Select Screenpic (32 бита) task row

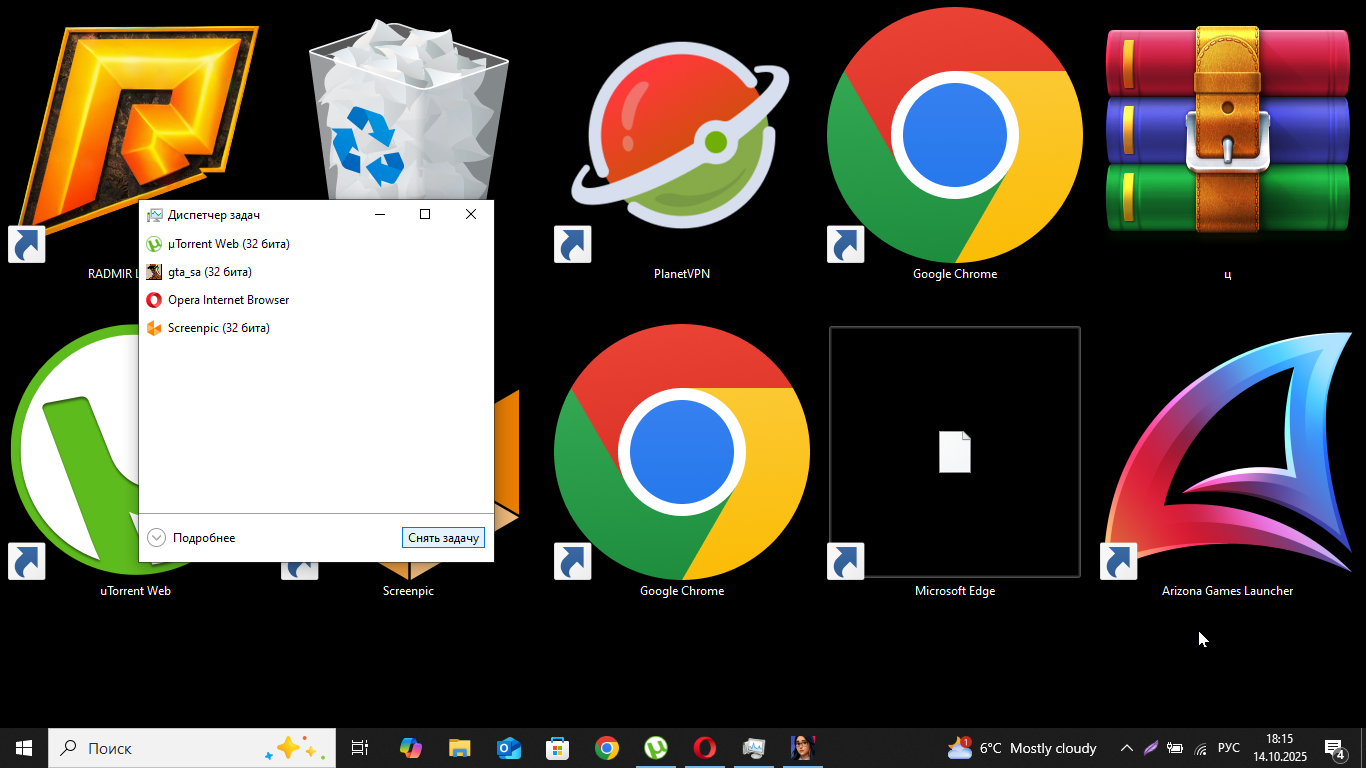(x=316, y=328)
